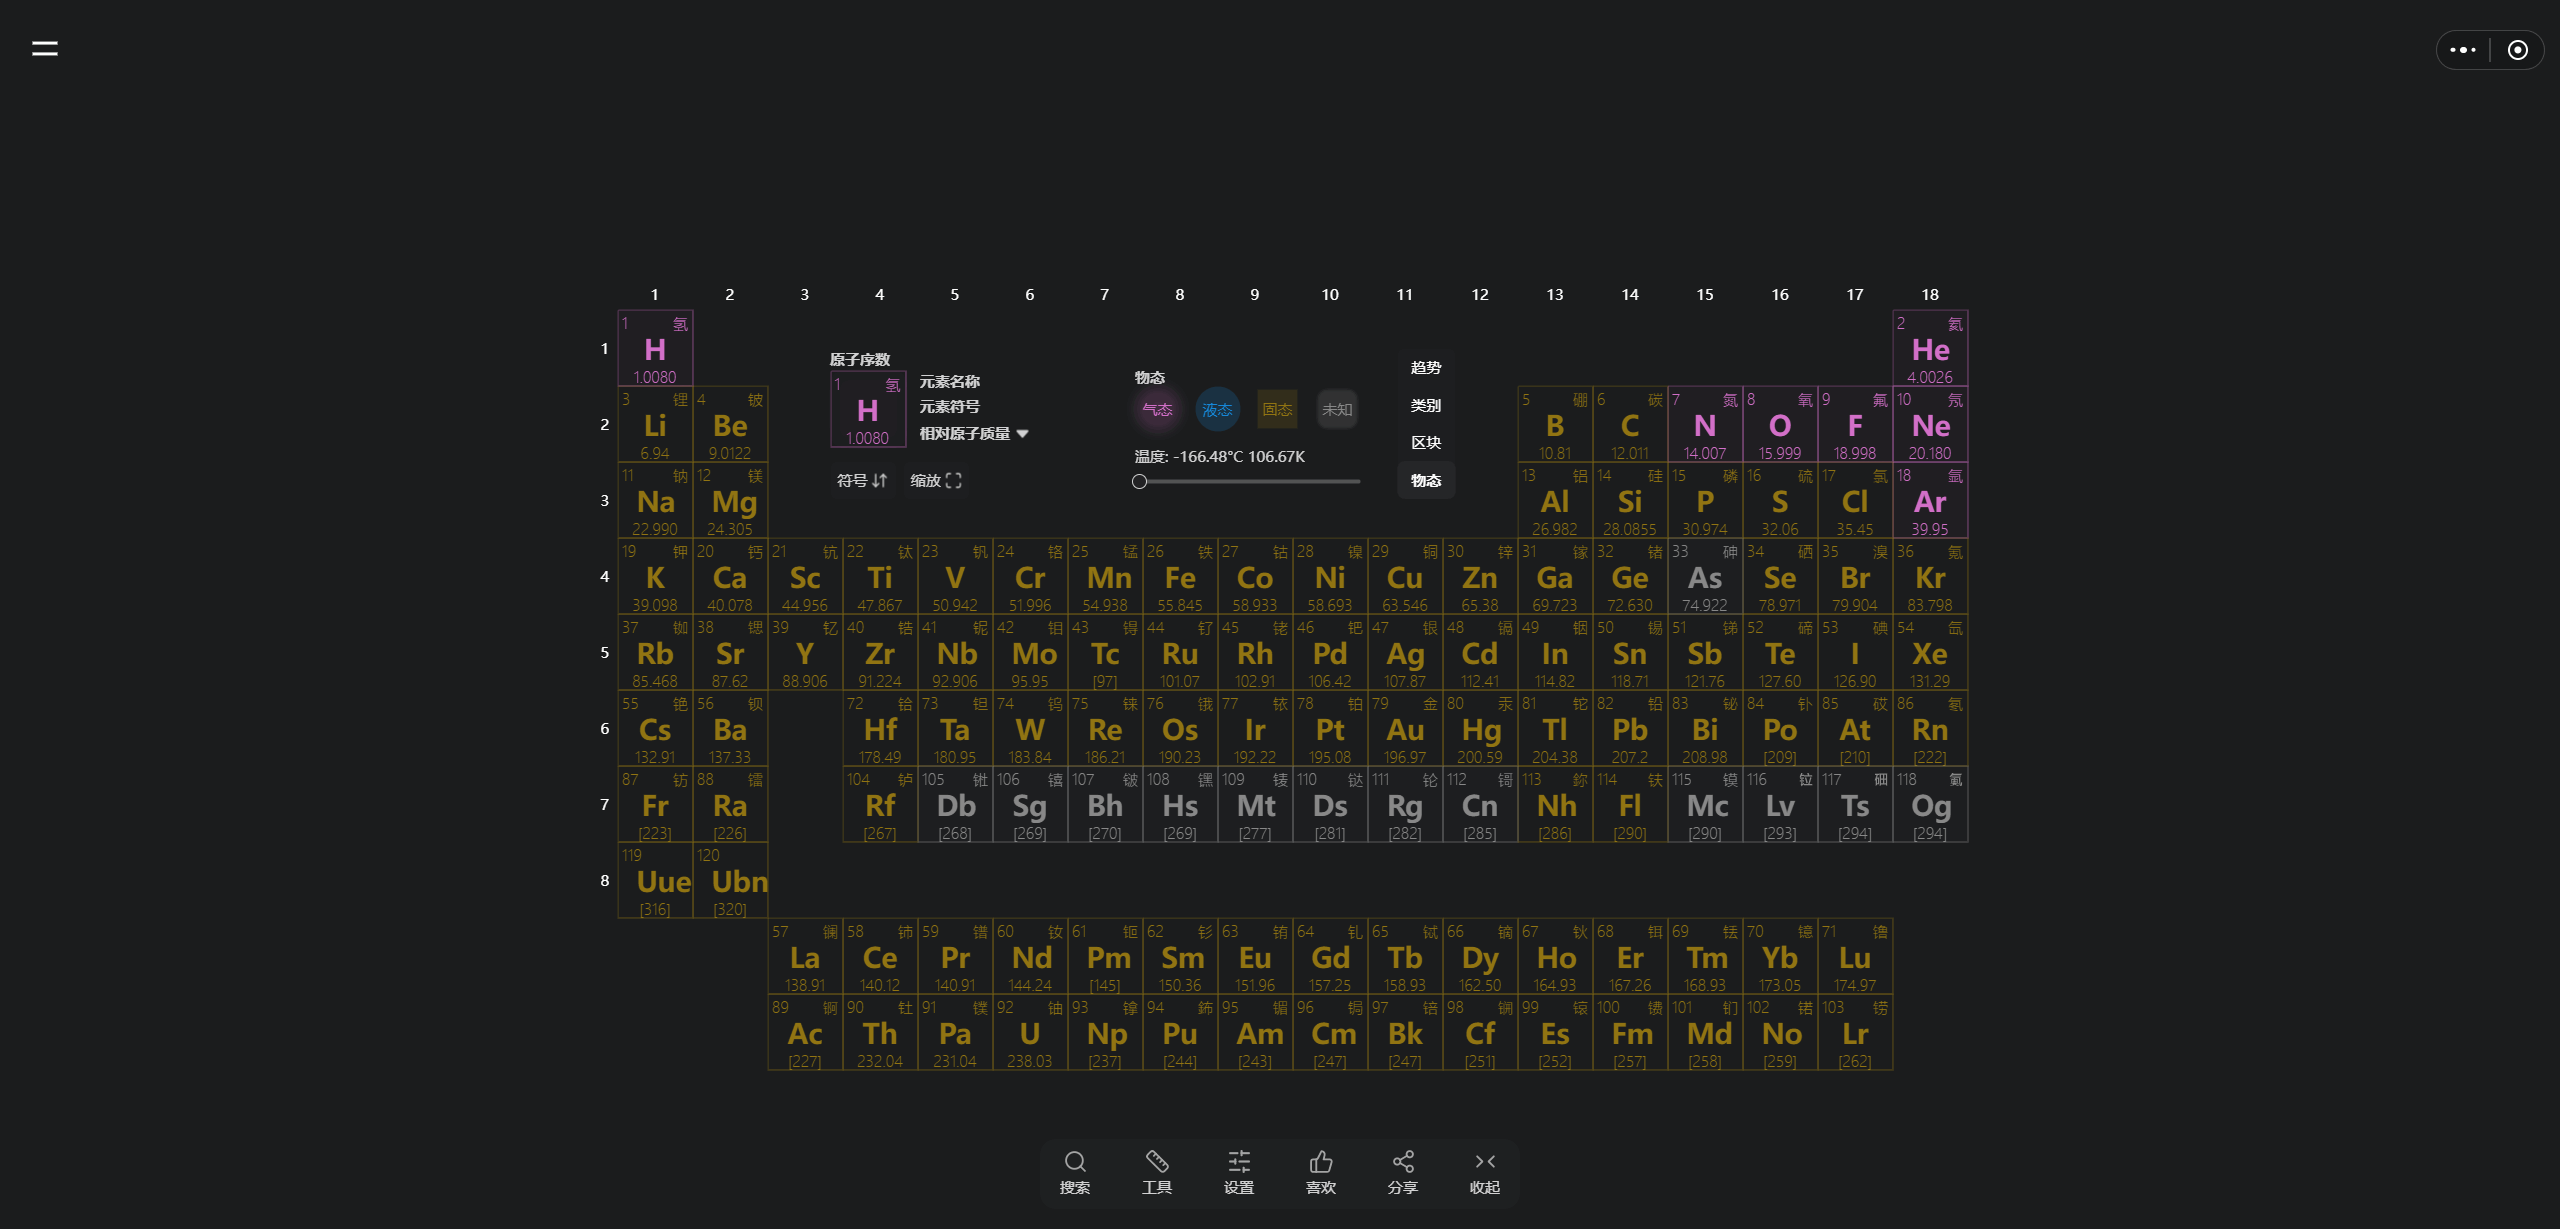Expand the 相对原子质量 dropdown arrow

(x=1022, y=434)
